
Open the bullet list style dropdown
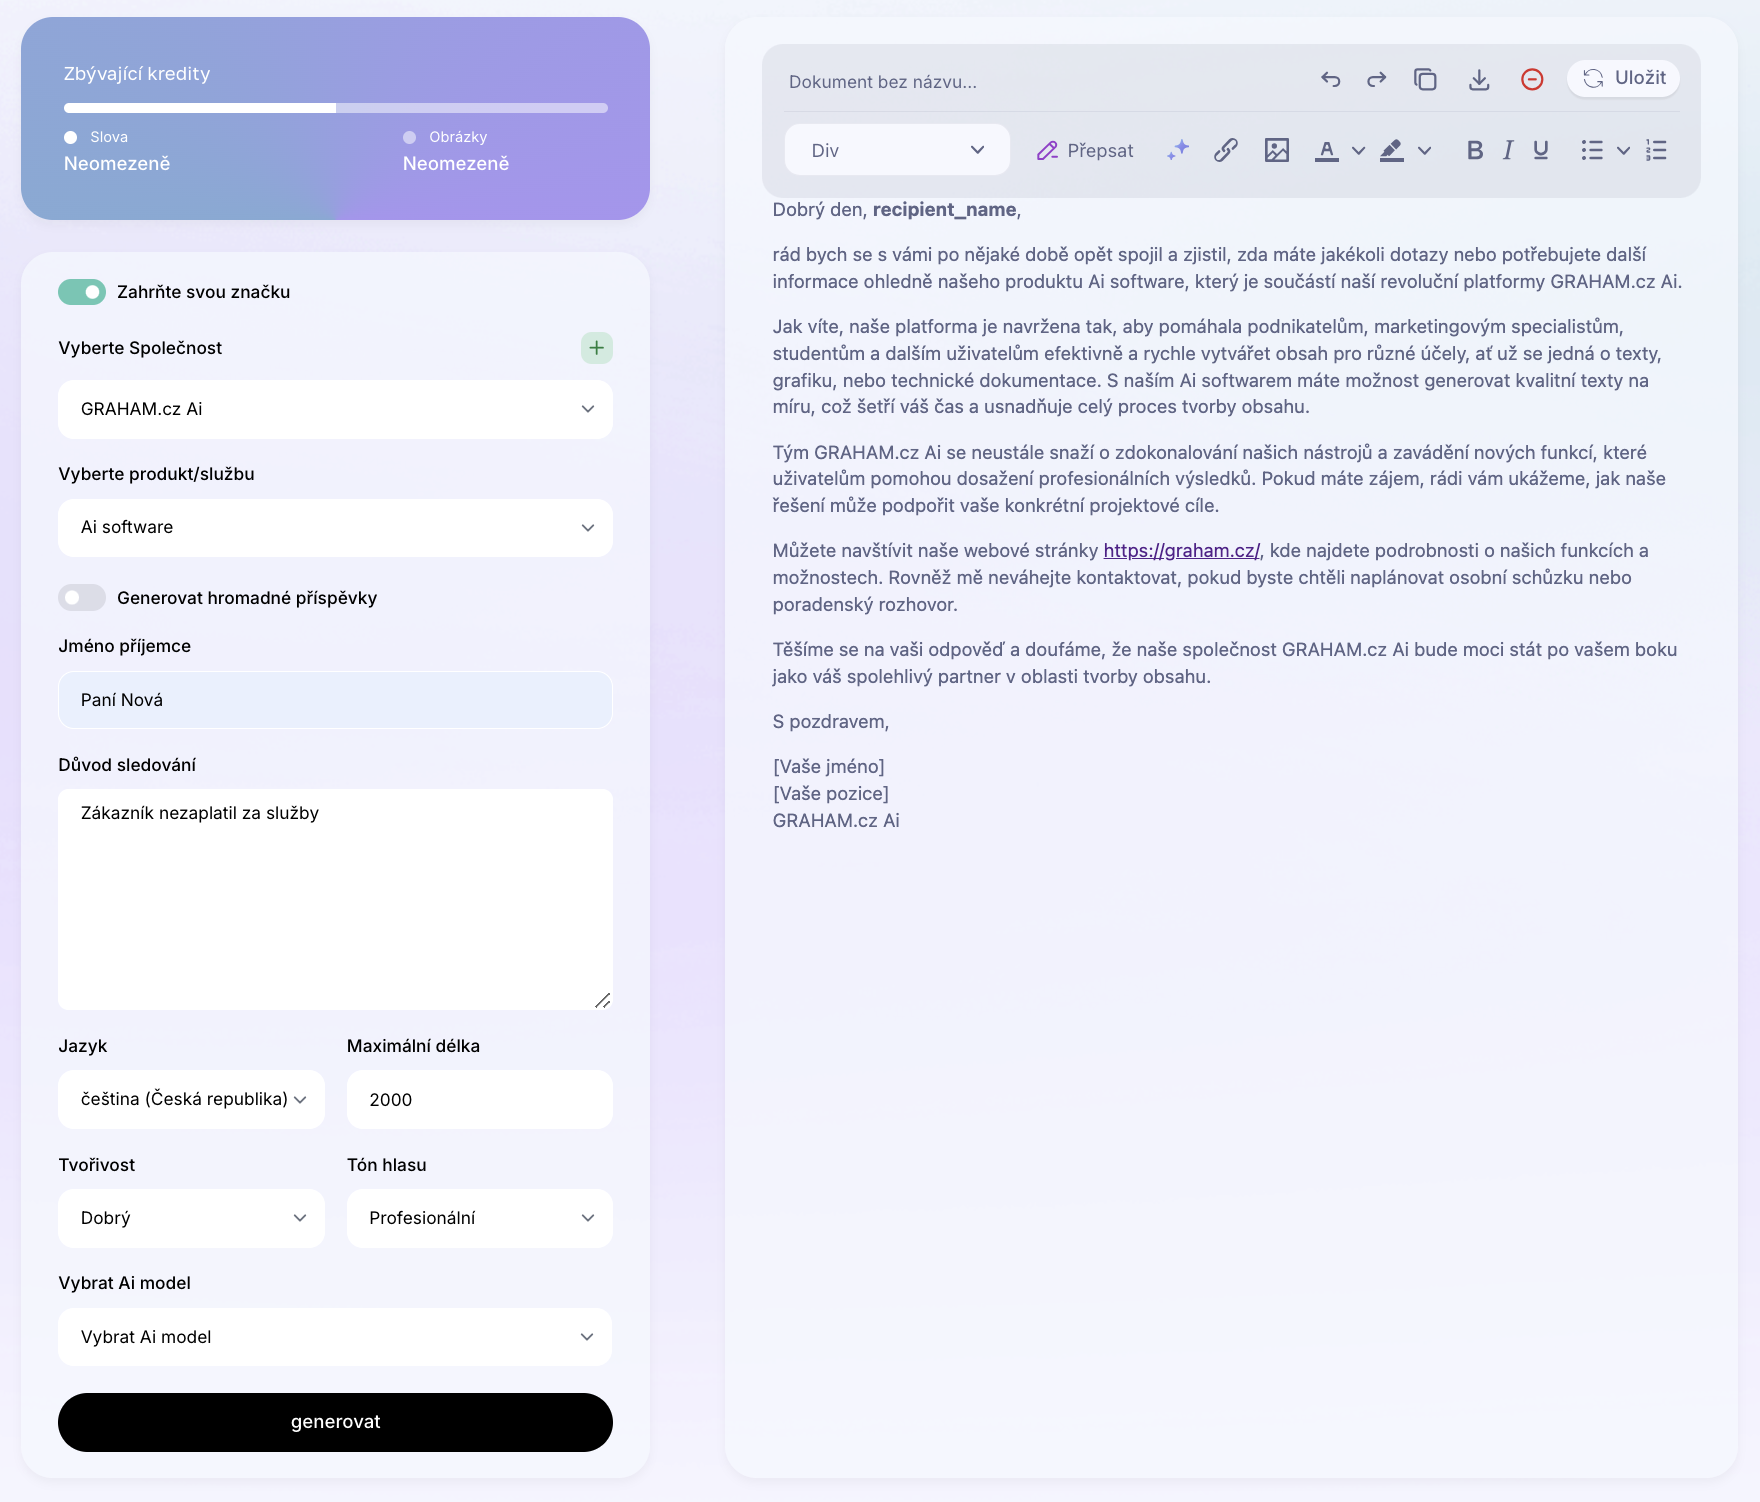(x=1624, y=151)
